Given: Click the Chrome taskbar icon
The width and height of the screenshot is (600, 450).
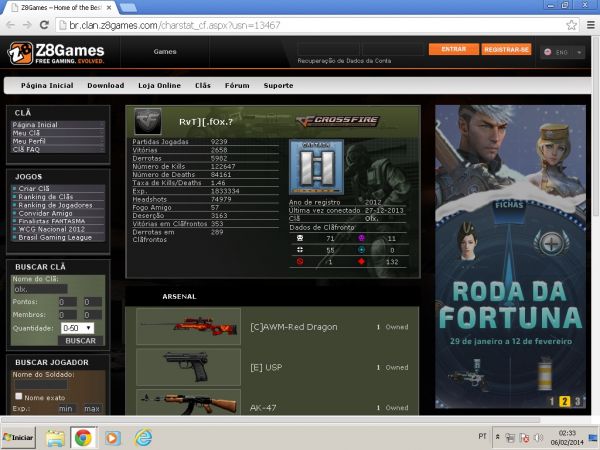Looking at the screenshot, I should click(x=83, y=438).
